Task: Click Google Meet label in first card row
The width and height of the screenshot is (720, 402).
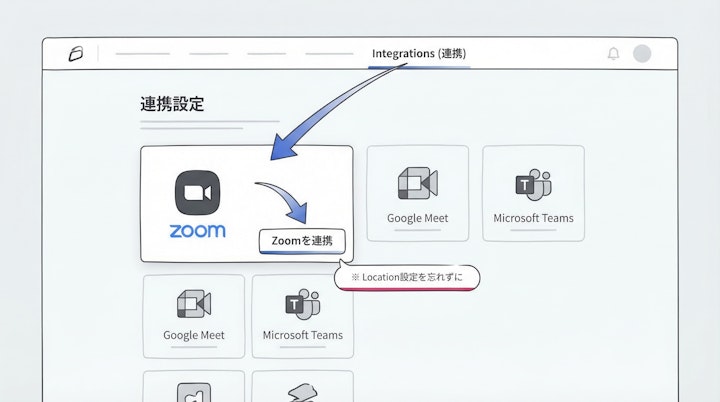Action: click(417, 218)
